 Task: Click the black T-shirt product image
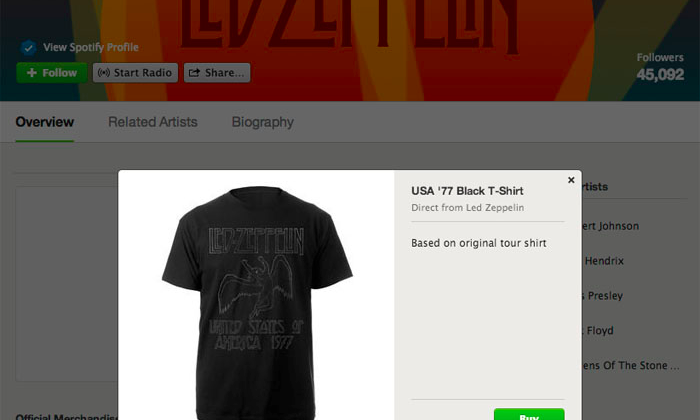click(x=257, y=303)
